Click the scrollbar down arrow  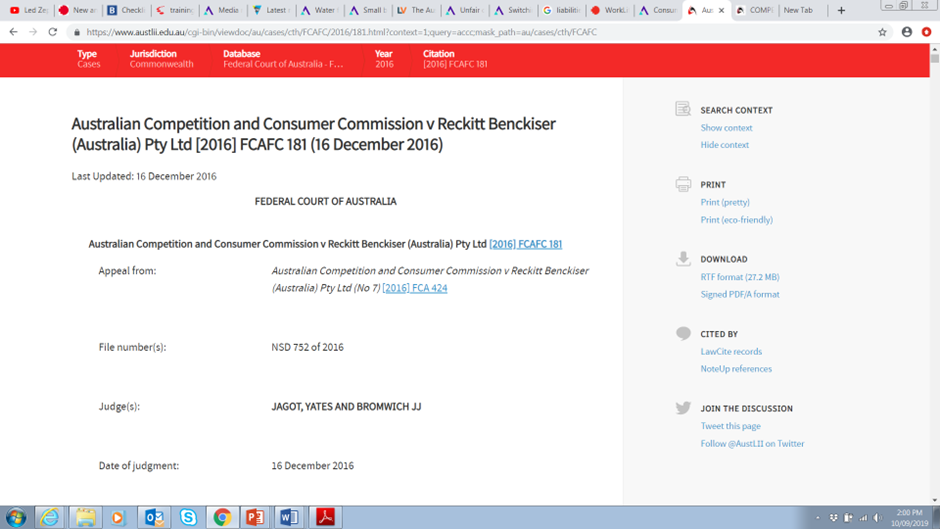coord(935,500)
